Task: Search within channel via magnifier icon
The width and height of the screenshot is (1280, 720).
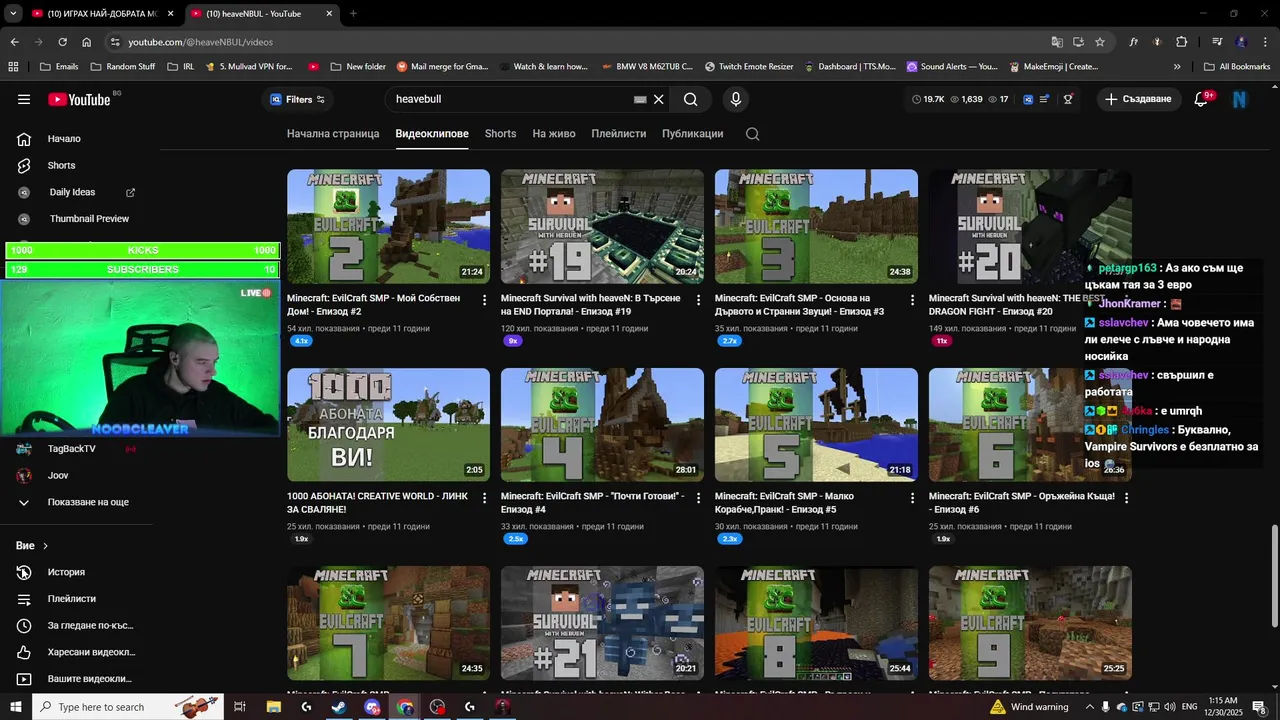Action: 753,134
